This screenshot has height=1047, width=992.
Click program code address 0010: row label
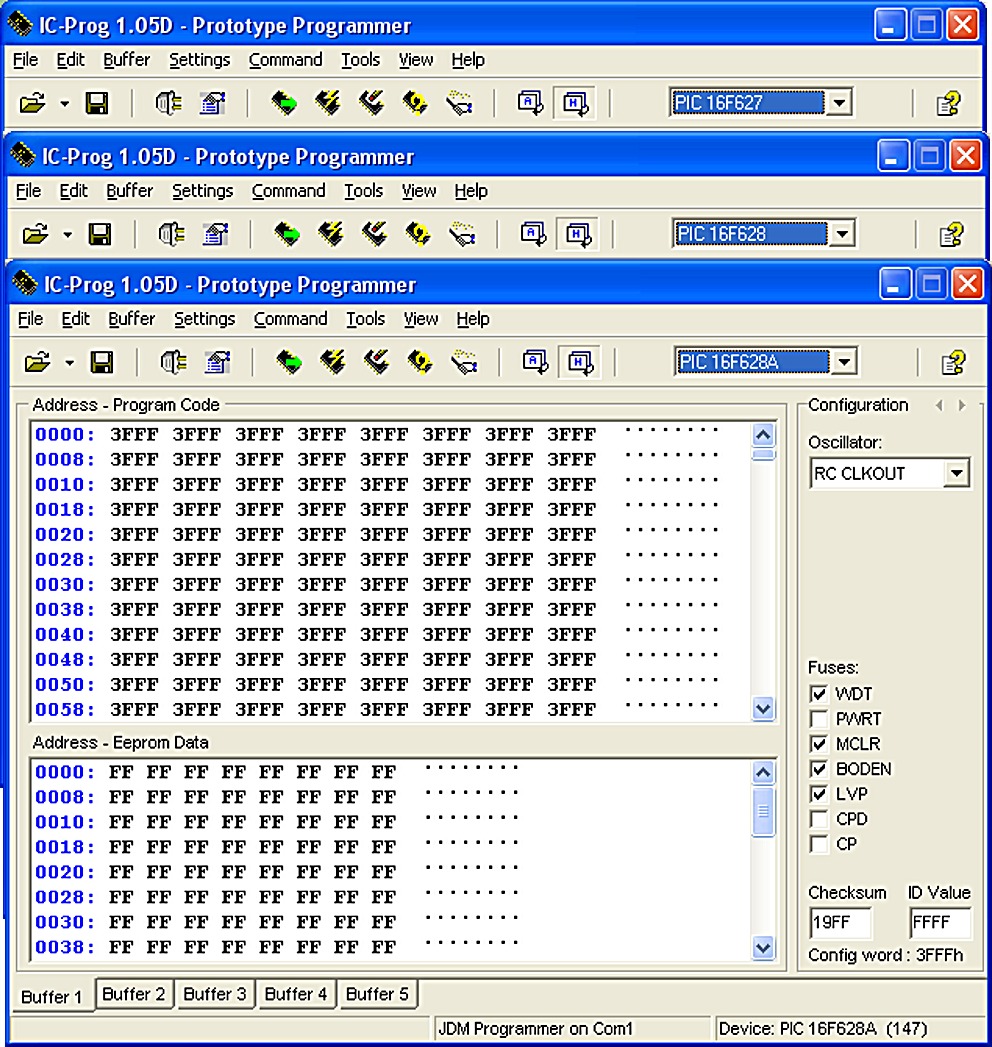tap(65, 485)
